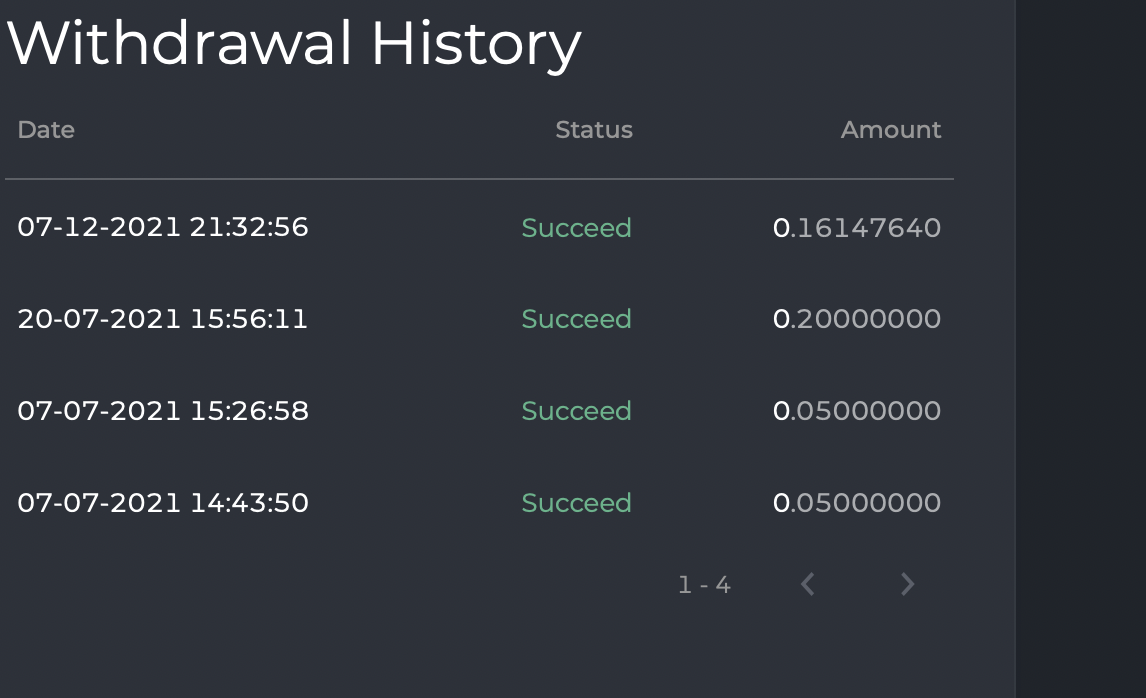Open the Withdrawal History title

295,42
